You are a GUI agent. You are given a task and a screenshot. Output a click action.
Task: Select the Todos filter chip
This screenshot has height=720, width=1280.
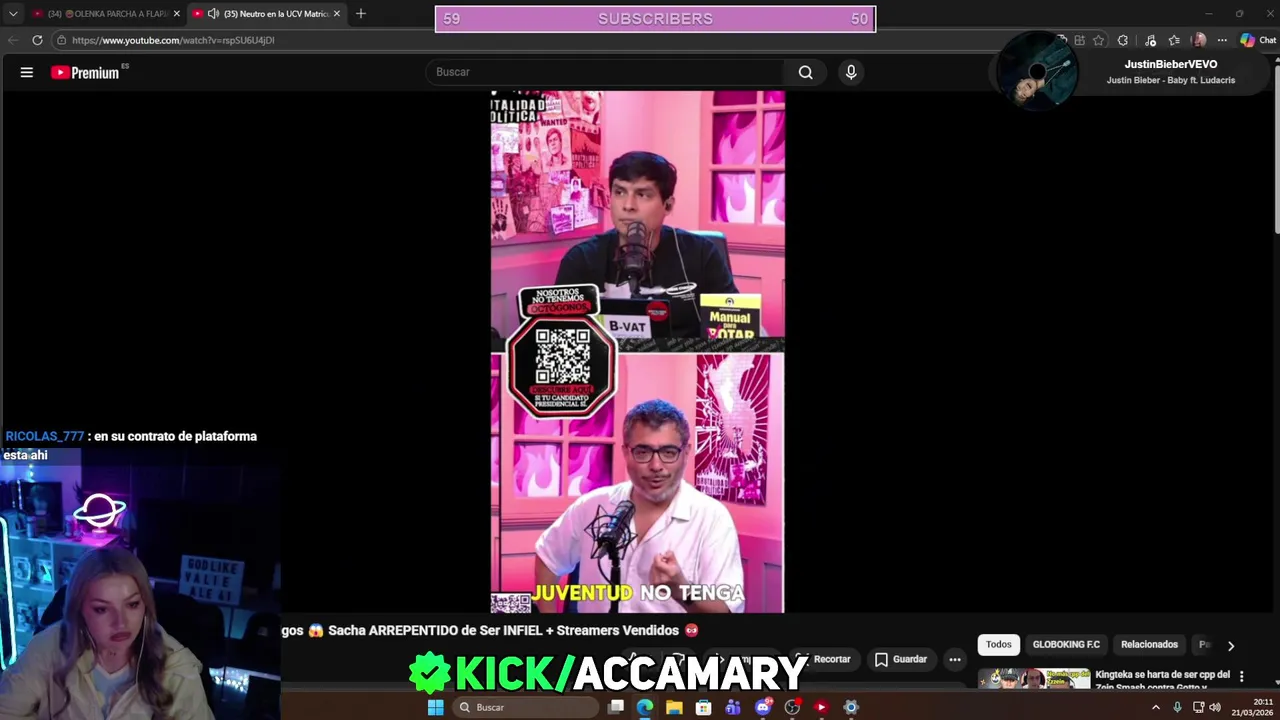tap(999, 644)
